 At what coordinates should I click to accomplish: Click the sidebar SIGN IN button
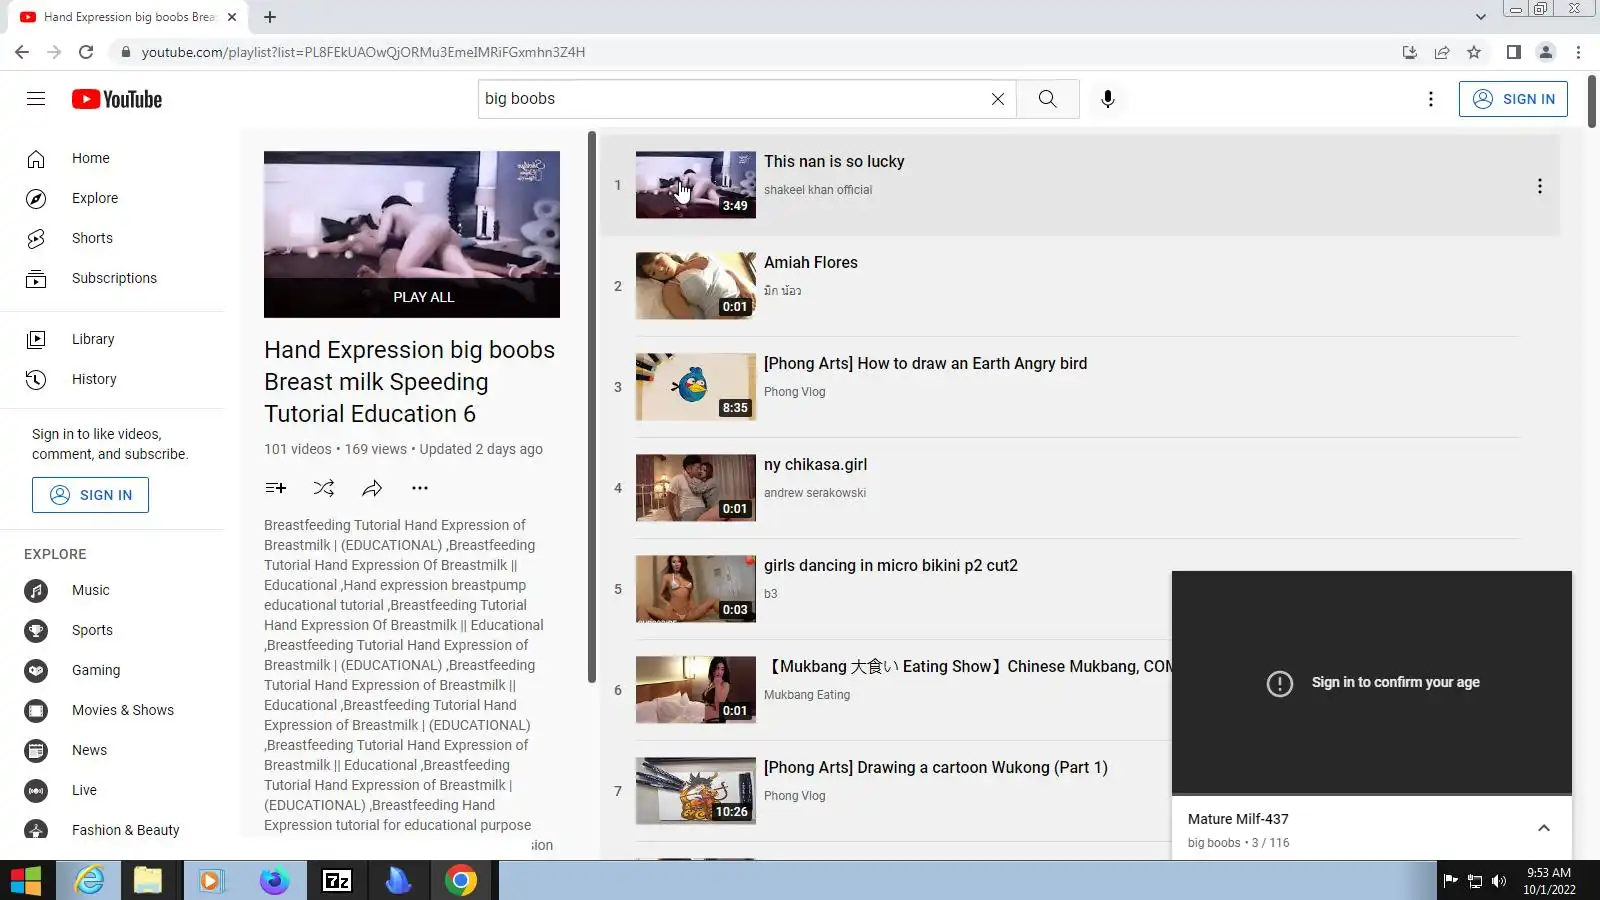coord(90,495)
